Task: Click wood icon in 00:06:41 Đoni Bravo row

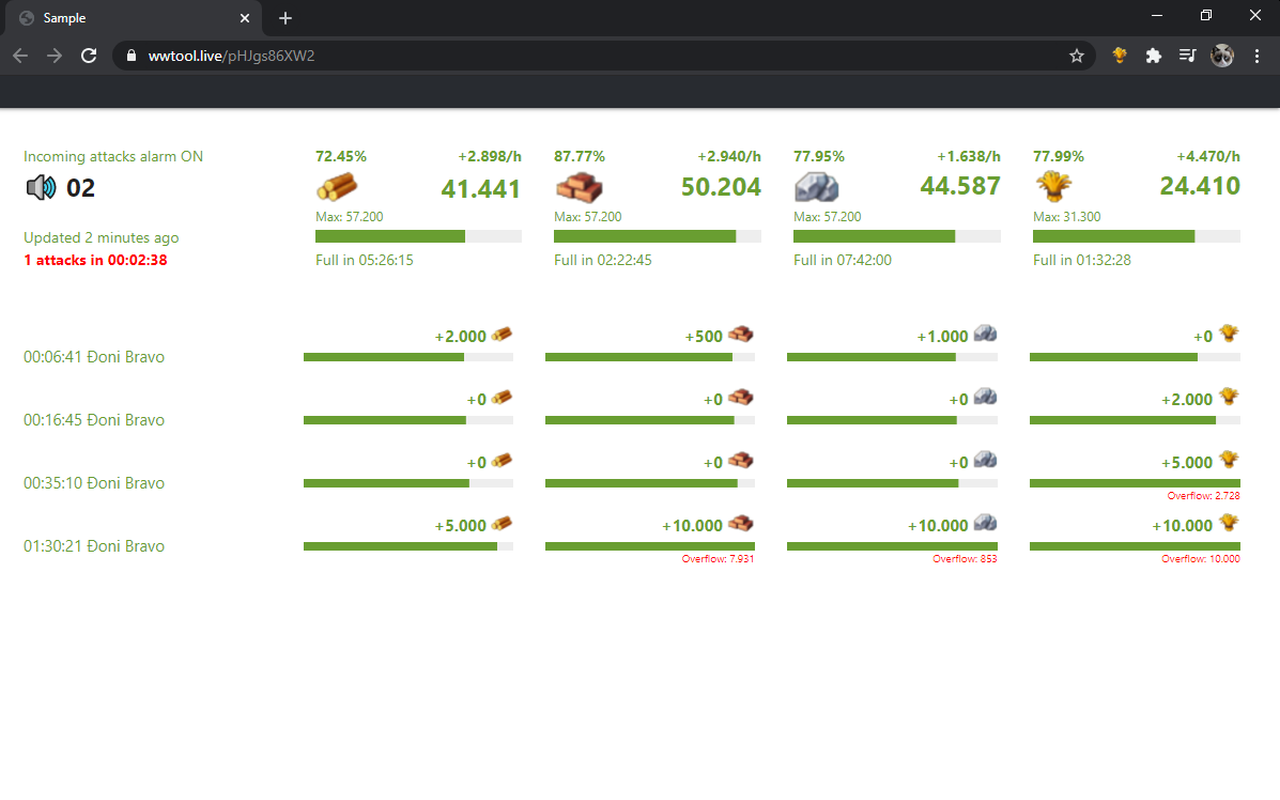Action: coord(502,335)
